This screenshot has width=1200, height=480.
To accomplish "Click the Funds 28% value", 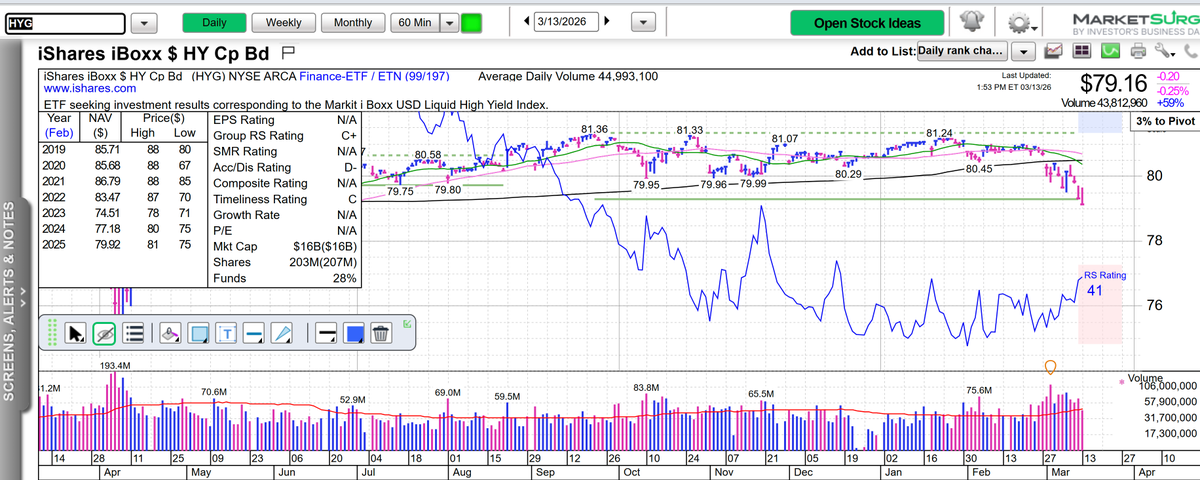I will [x=344, y=278].
